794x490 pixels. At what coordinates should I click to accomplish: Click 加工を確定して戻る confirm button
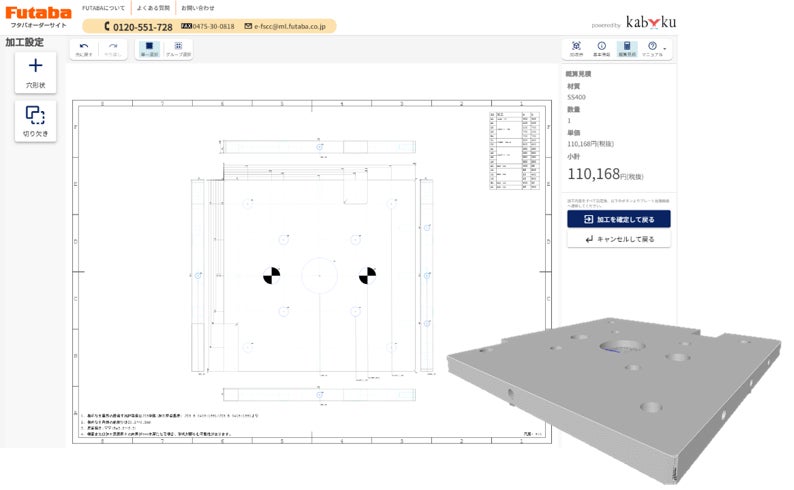click(618, 218)
